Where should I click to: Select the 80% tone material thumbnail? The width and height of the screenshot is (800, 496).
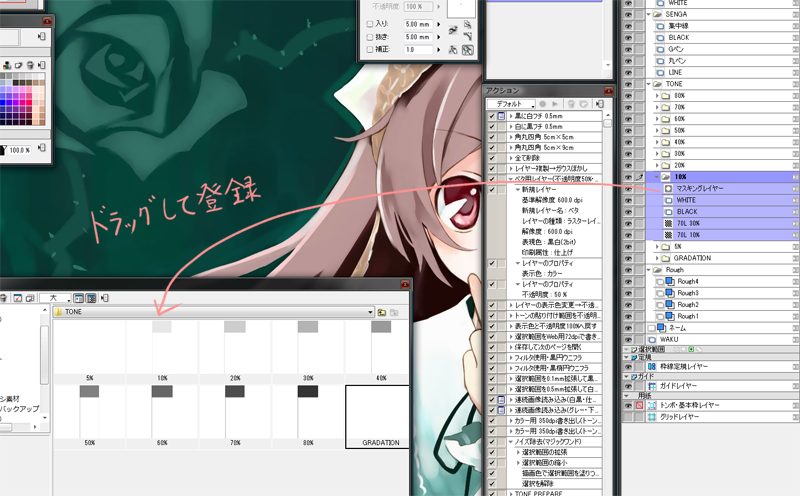[x=308, y=416]
